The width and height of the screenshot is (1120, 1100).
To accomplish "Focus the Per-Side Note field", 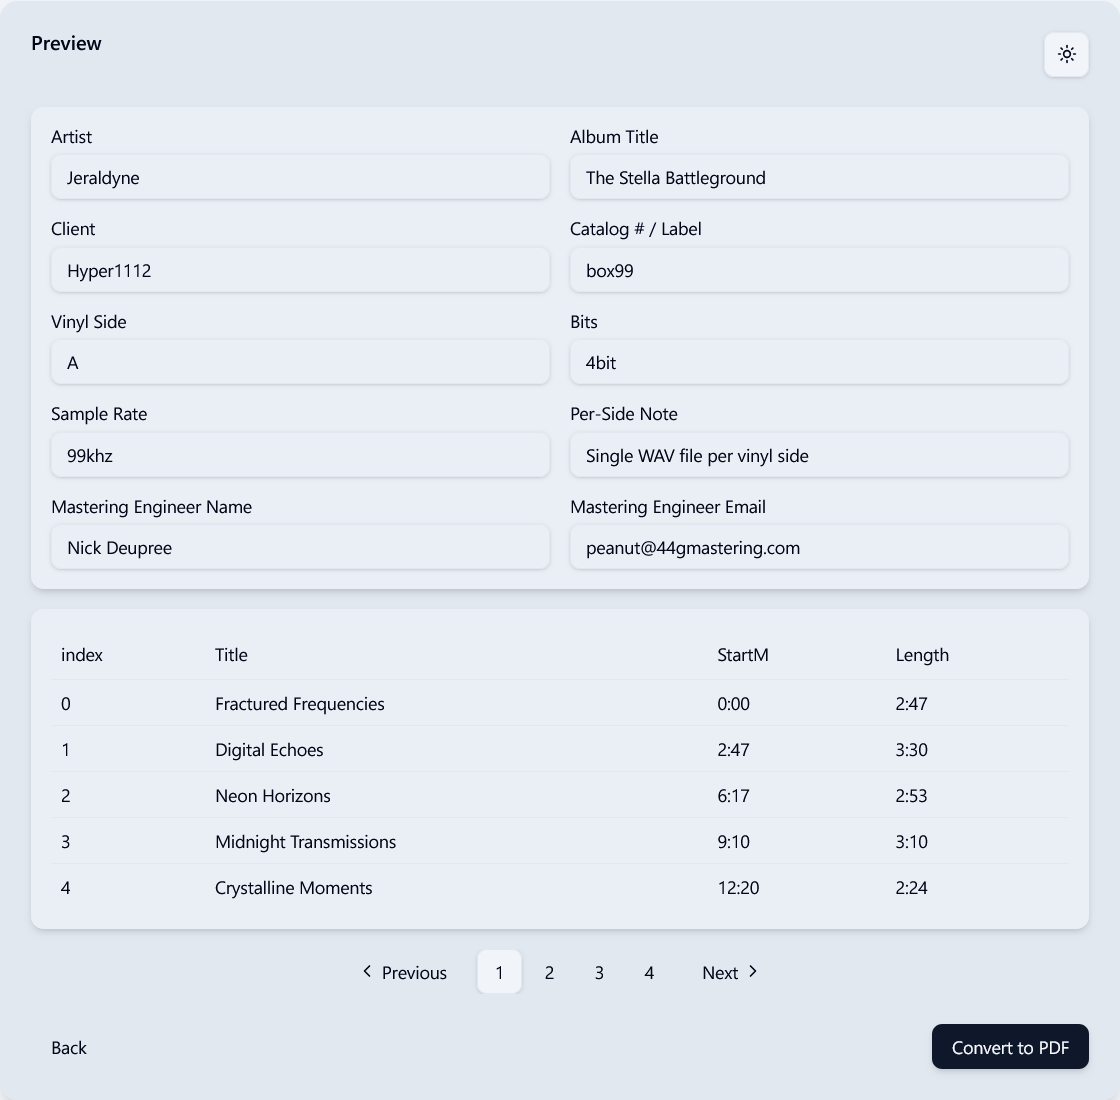I will click(819, 456).
